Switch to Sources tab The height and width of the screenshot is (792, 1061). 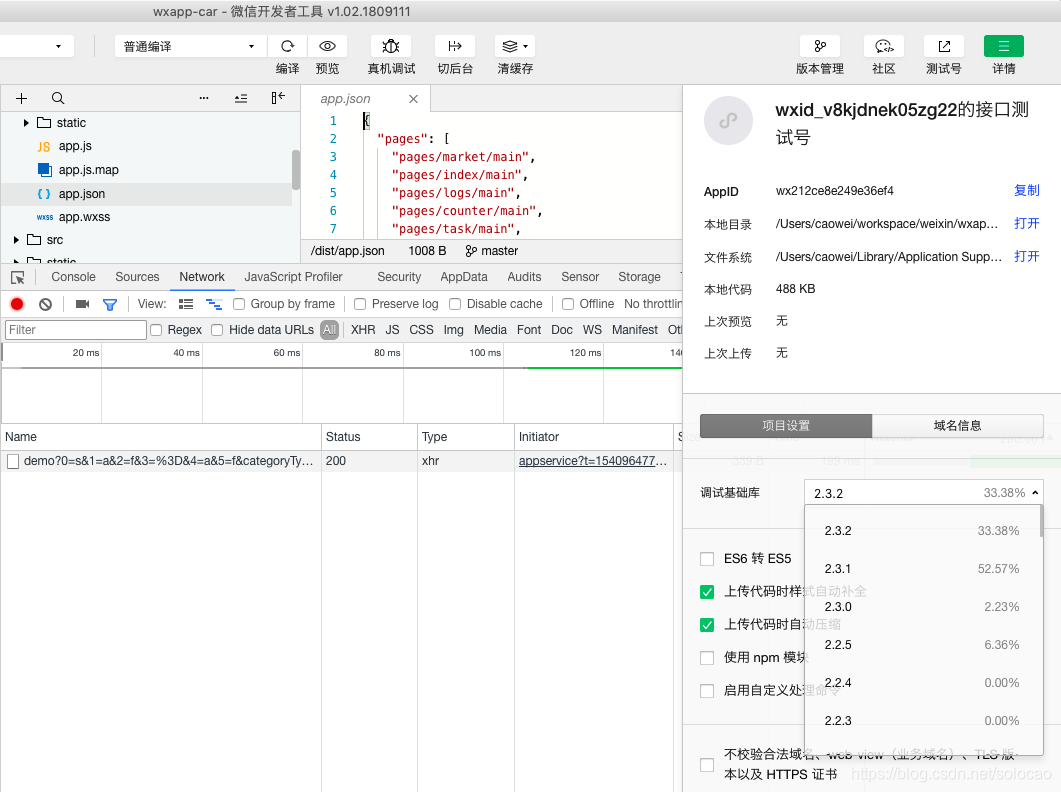(x=137, y=277)
